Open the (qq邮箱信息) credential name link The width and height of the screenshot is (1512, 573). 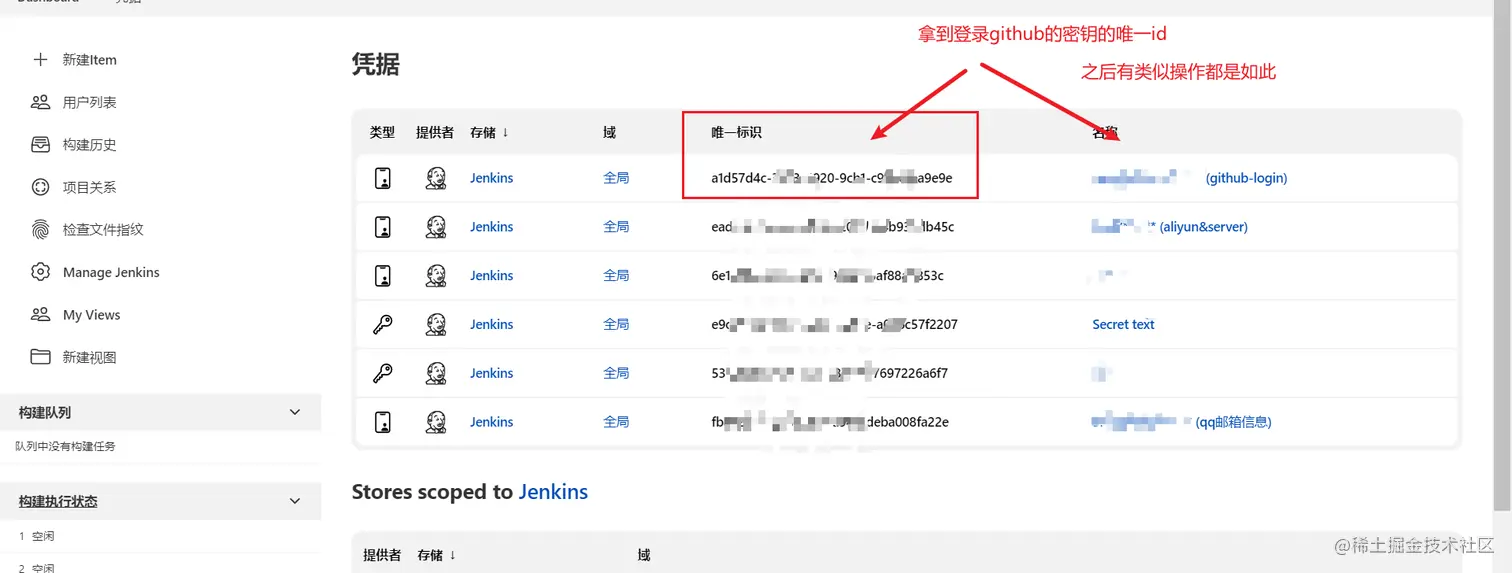pos(1233,422)
